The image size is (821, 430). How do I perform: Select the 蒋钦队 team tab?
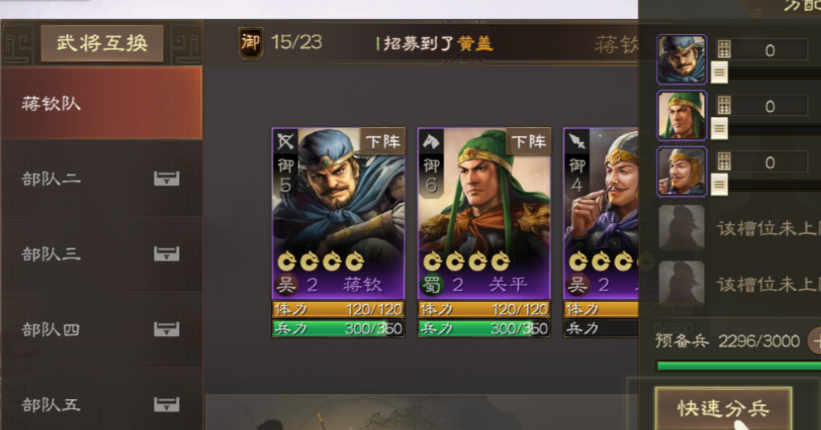click(102, 103)
